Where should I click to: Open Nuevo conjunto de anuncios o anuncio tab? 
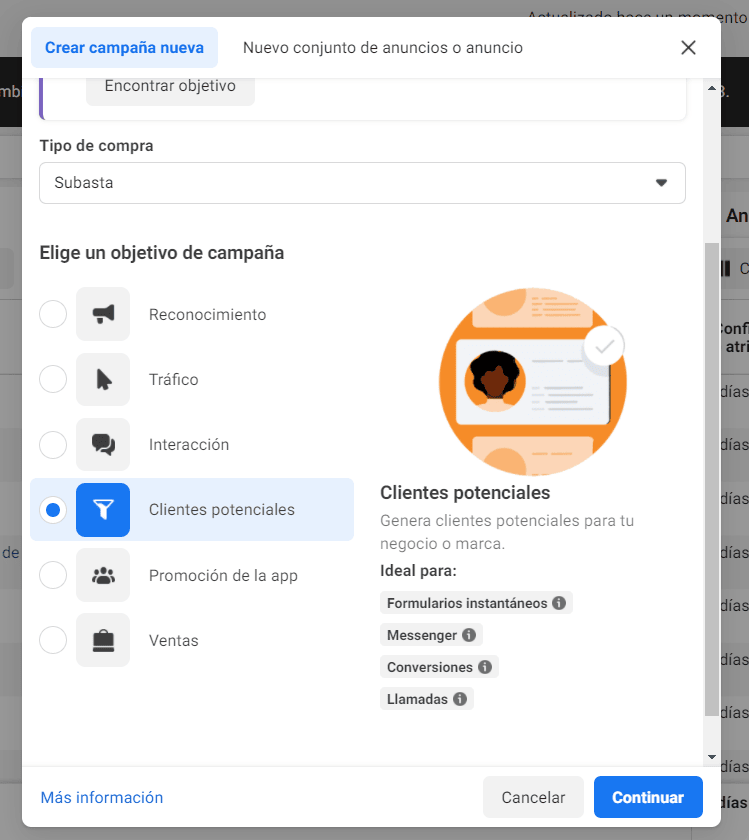[x=382, y=48]
